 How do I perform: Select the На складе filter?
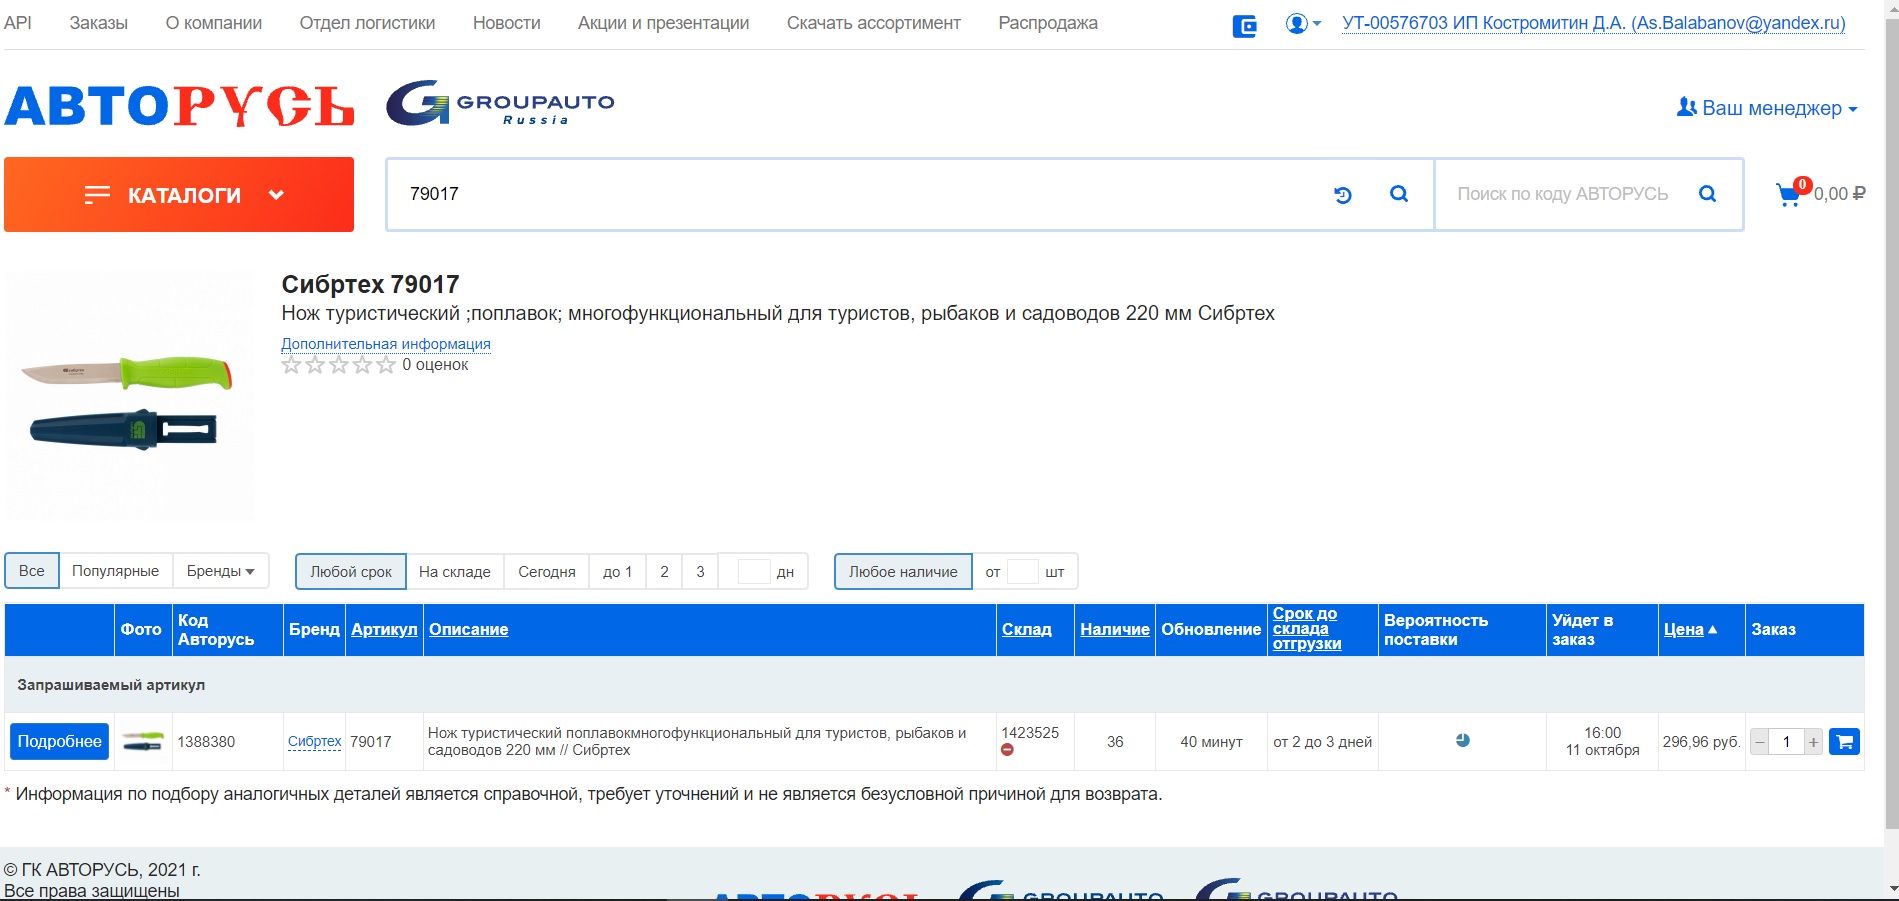(x=455, y=572)
